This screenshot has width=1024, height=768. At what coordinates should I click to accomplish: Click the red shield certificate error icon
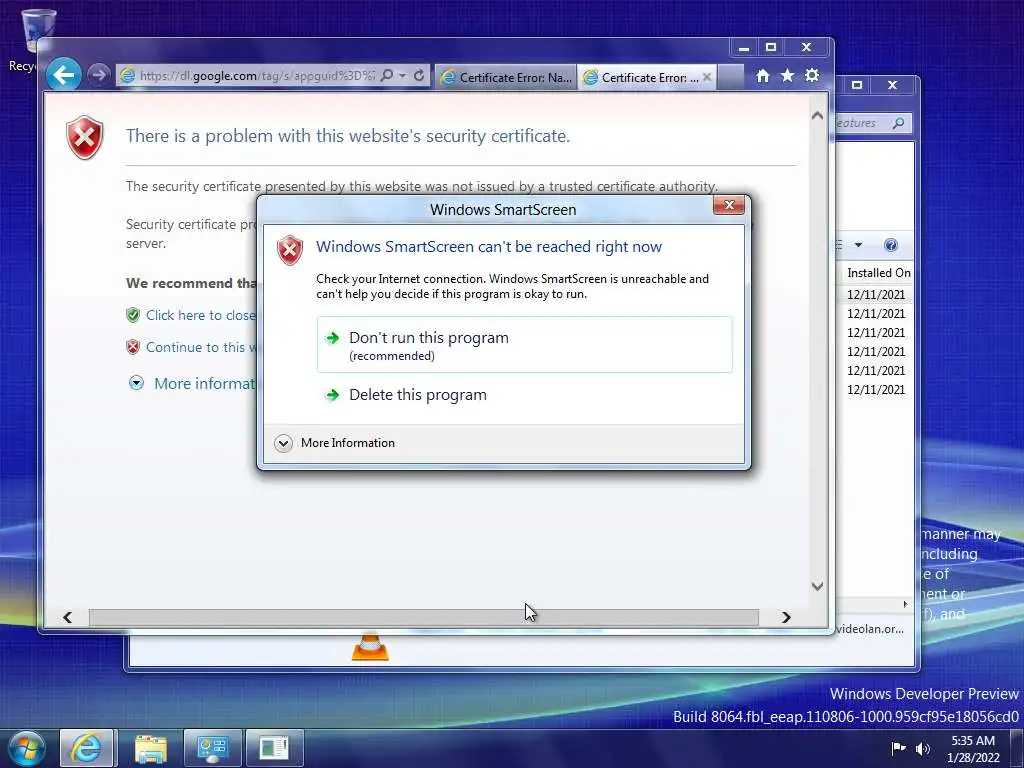[84, 137]
